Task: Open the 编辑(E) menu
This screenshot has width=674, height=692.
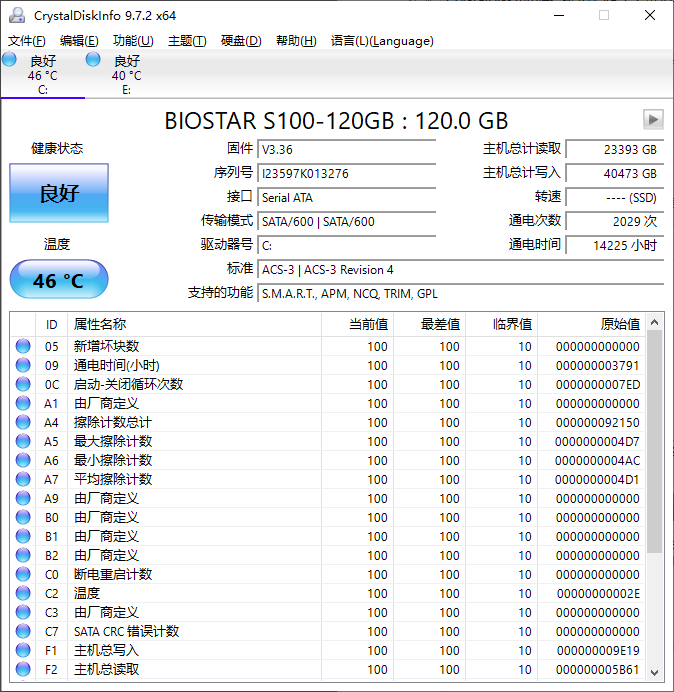Action: click(79, 41)
